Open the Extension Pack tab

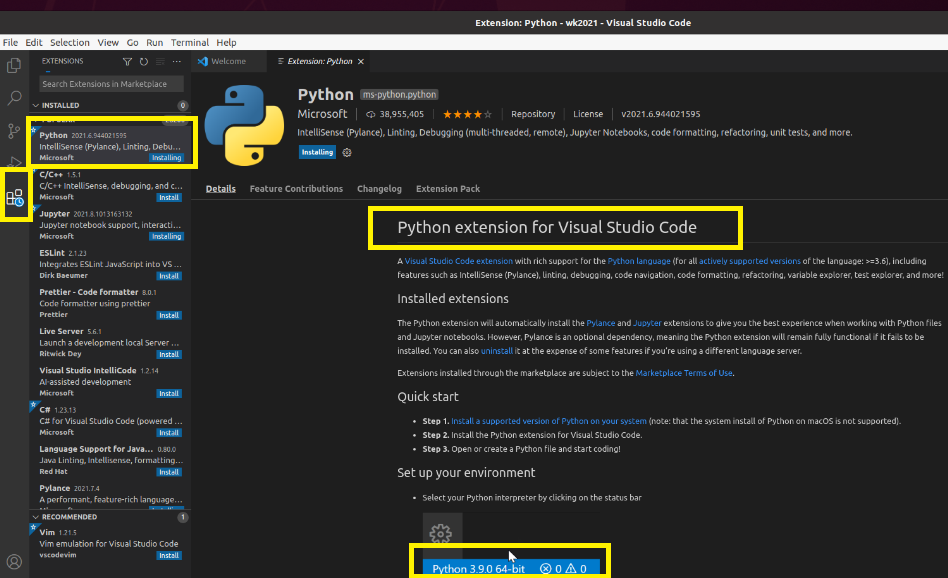(x=448, y=189)
